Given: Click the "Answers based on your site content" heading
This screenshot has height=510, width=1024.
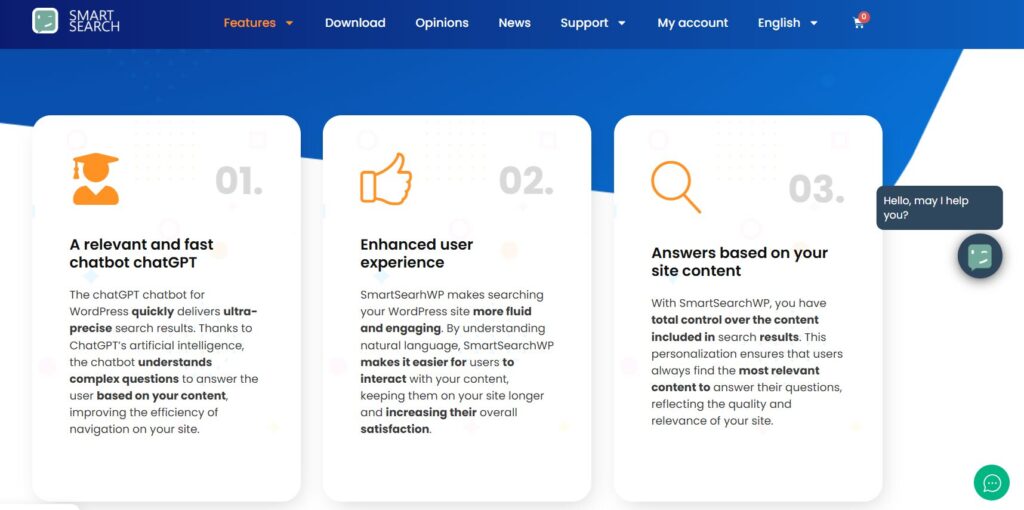Looking at the screenshot, I should pos(739,262).
